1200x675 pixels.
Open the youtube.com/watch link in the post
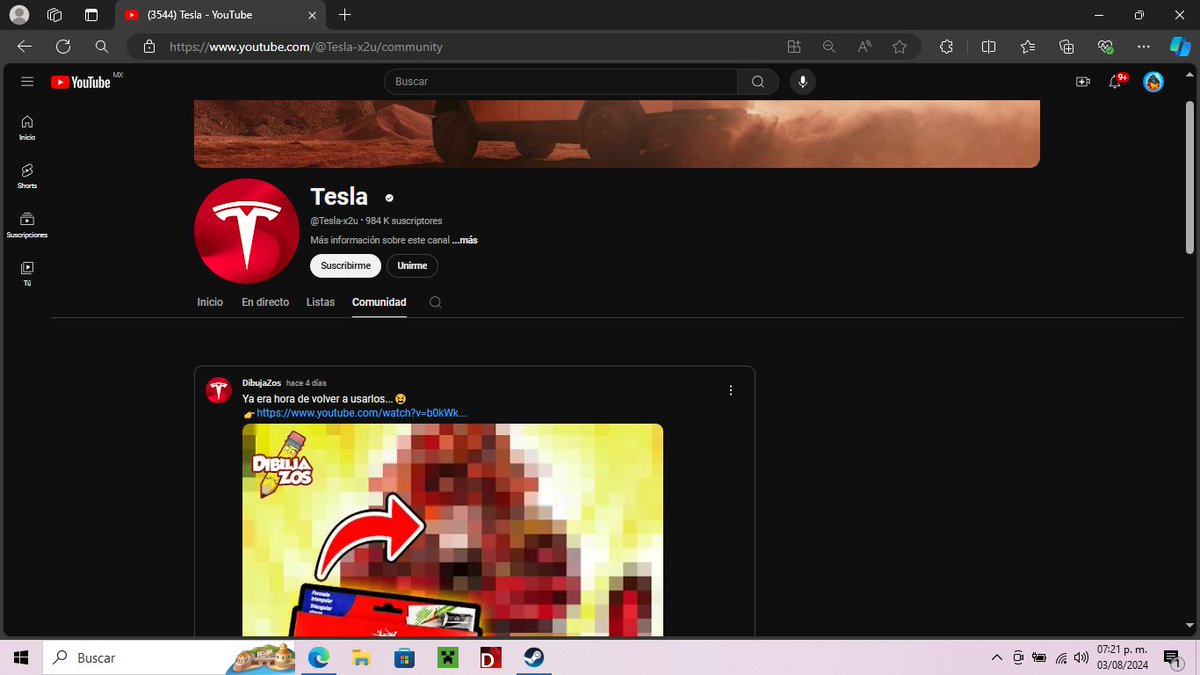362,413
